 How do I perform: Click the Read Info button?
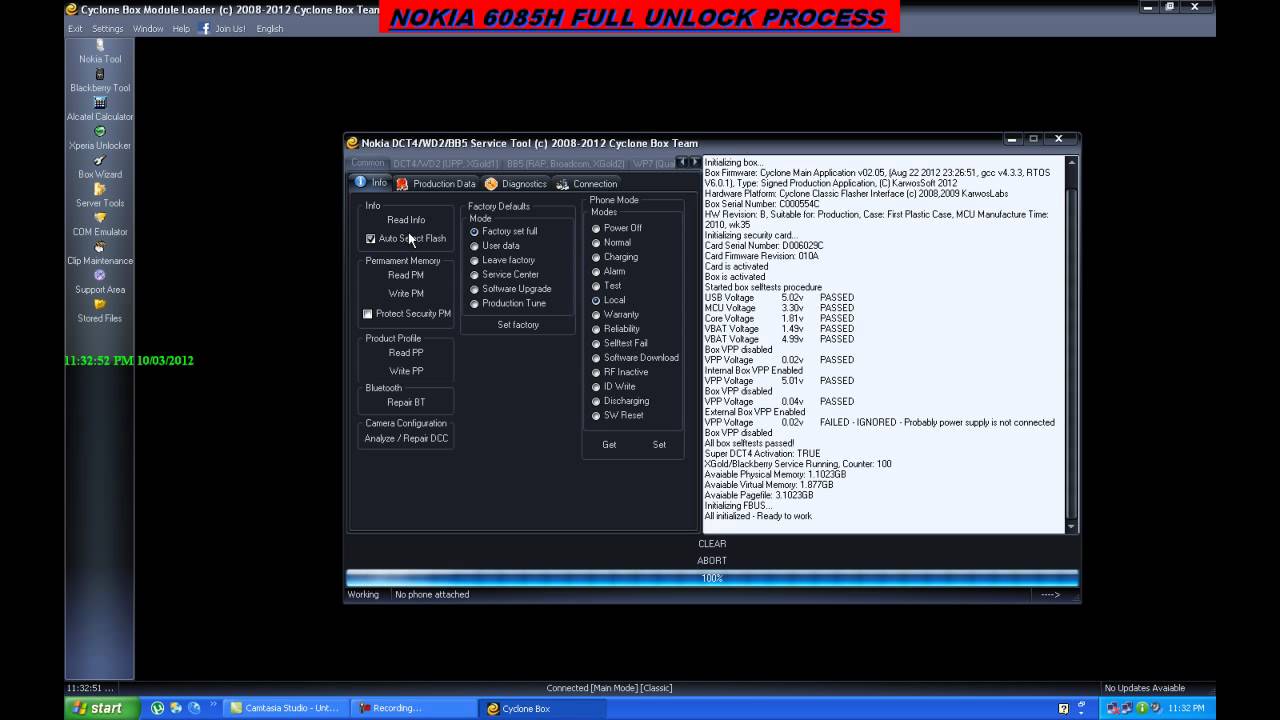[x=406, y=220]
